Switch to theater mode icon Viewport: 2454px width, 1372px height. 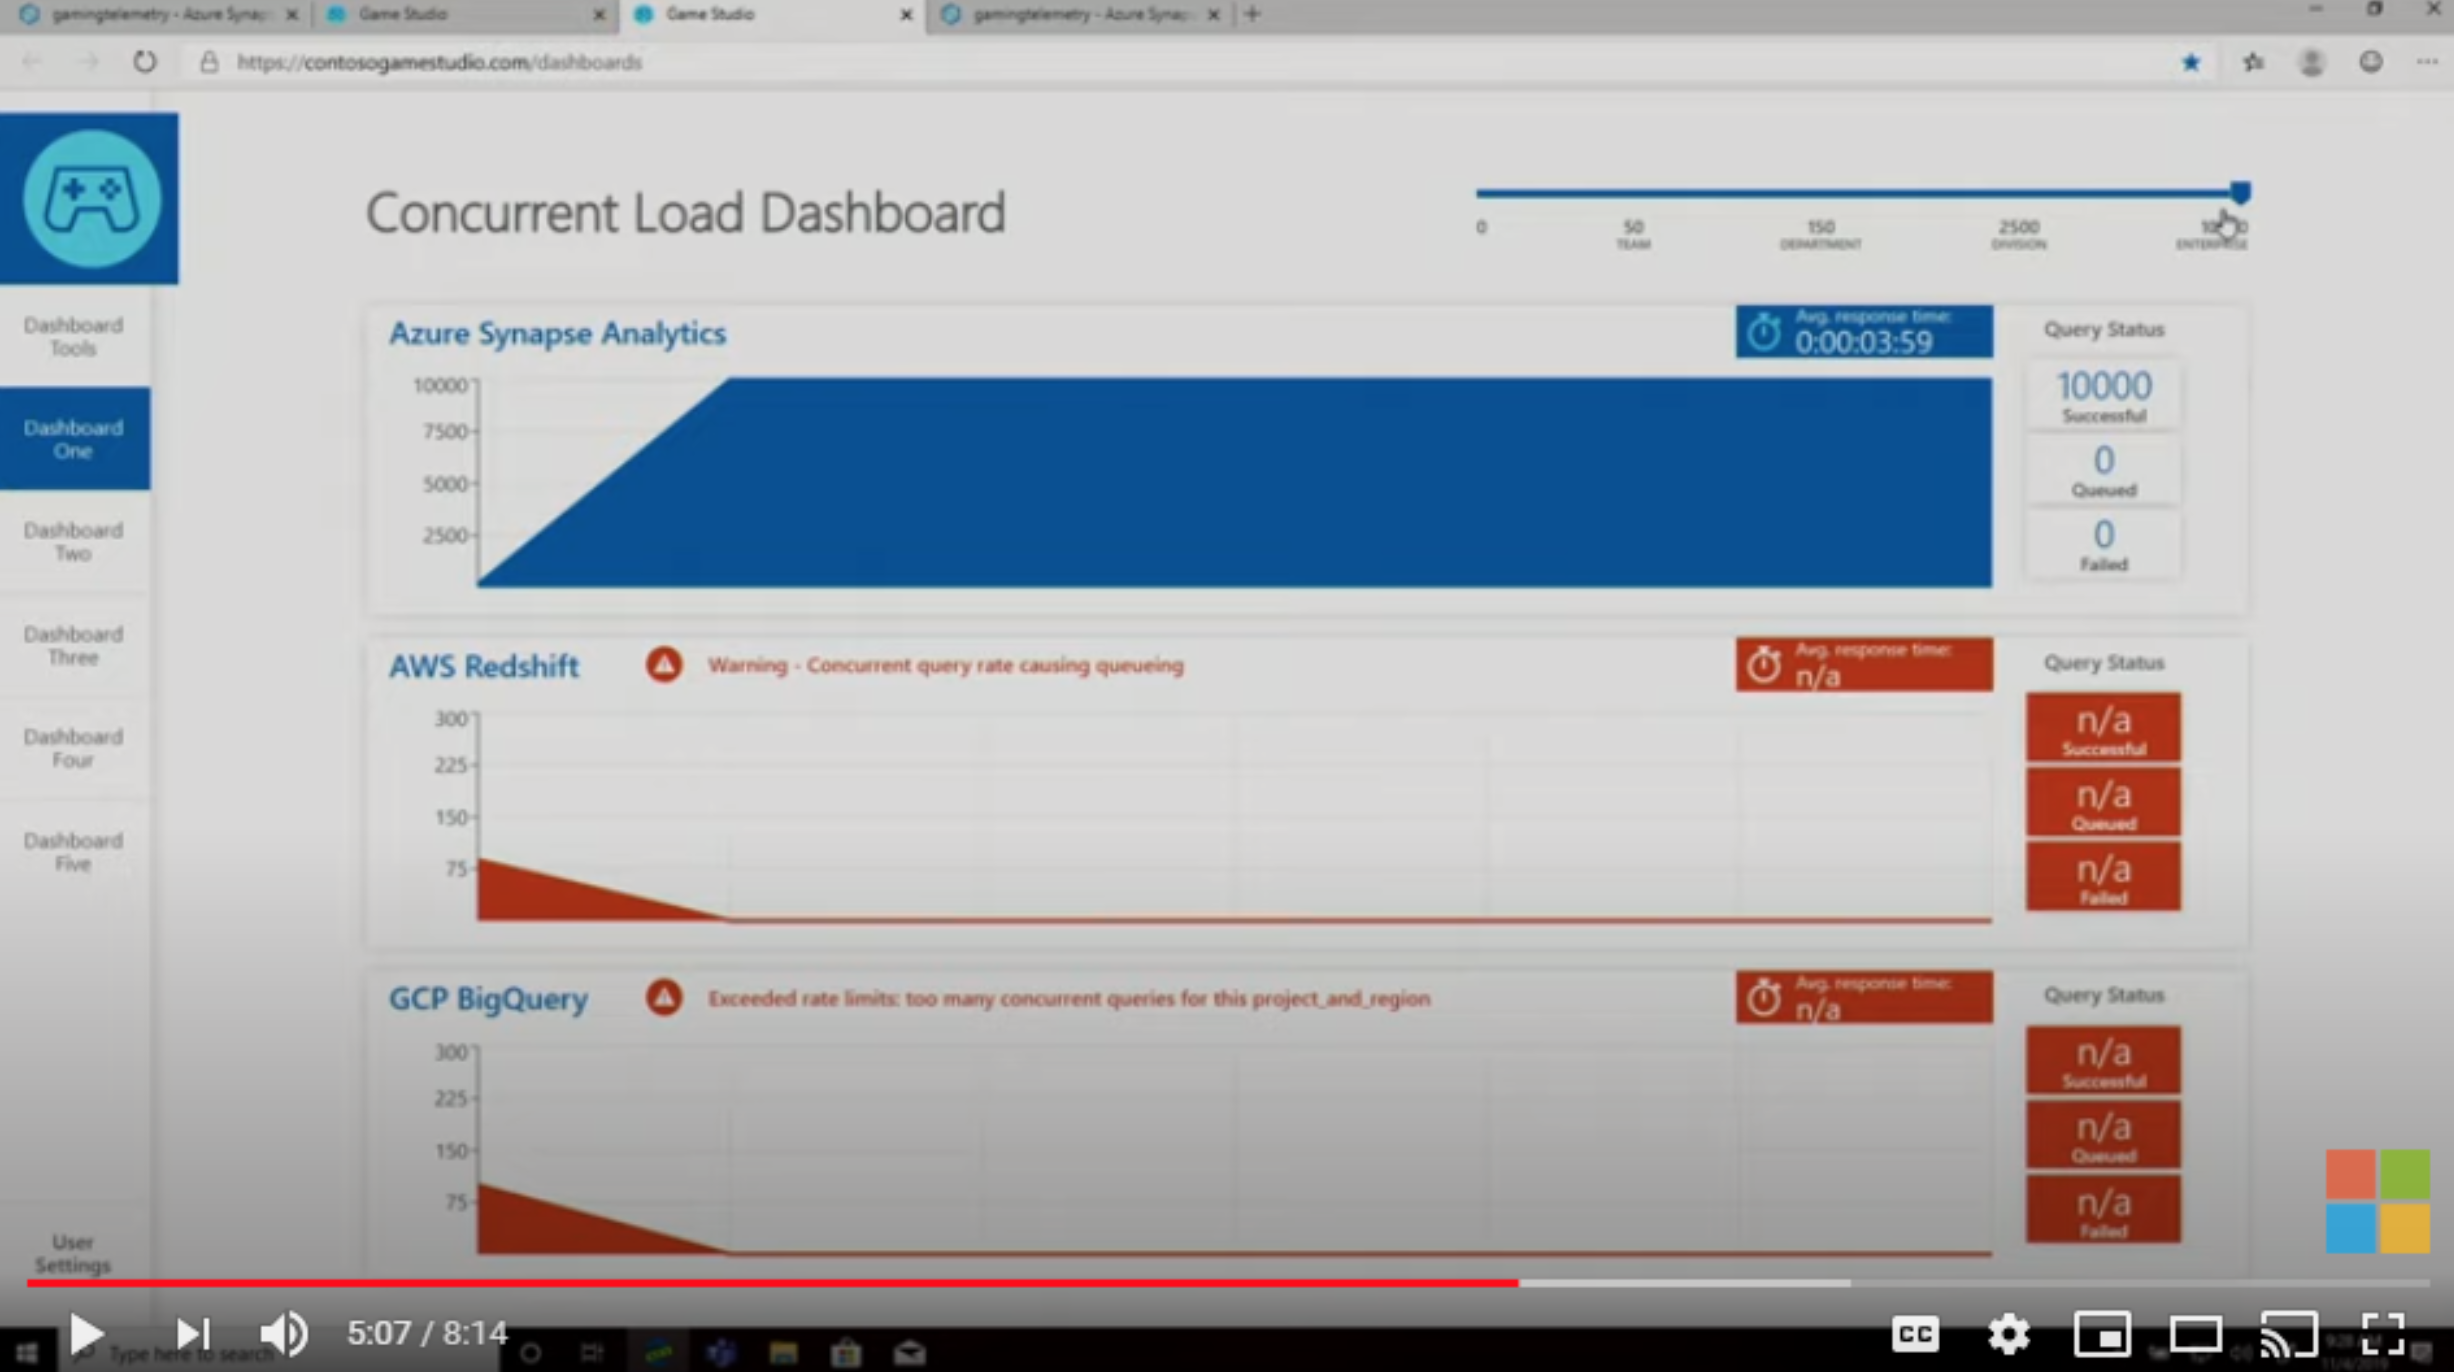pyautogui.click(x=2196, y=1334)
